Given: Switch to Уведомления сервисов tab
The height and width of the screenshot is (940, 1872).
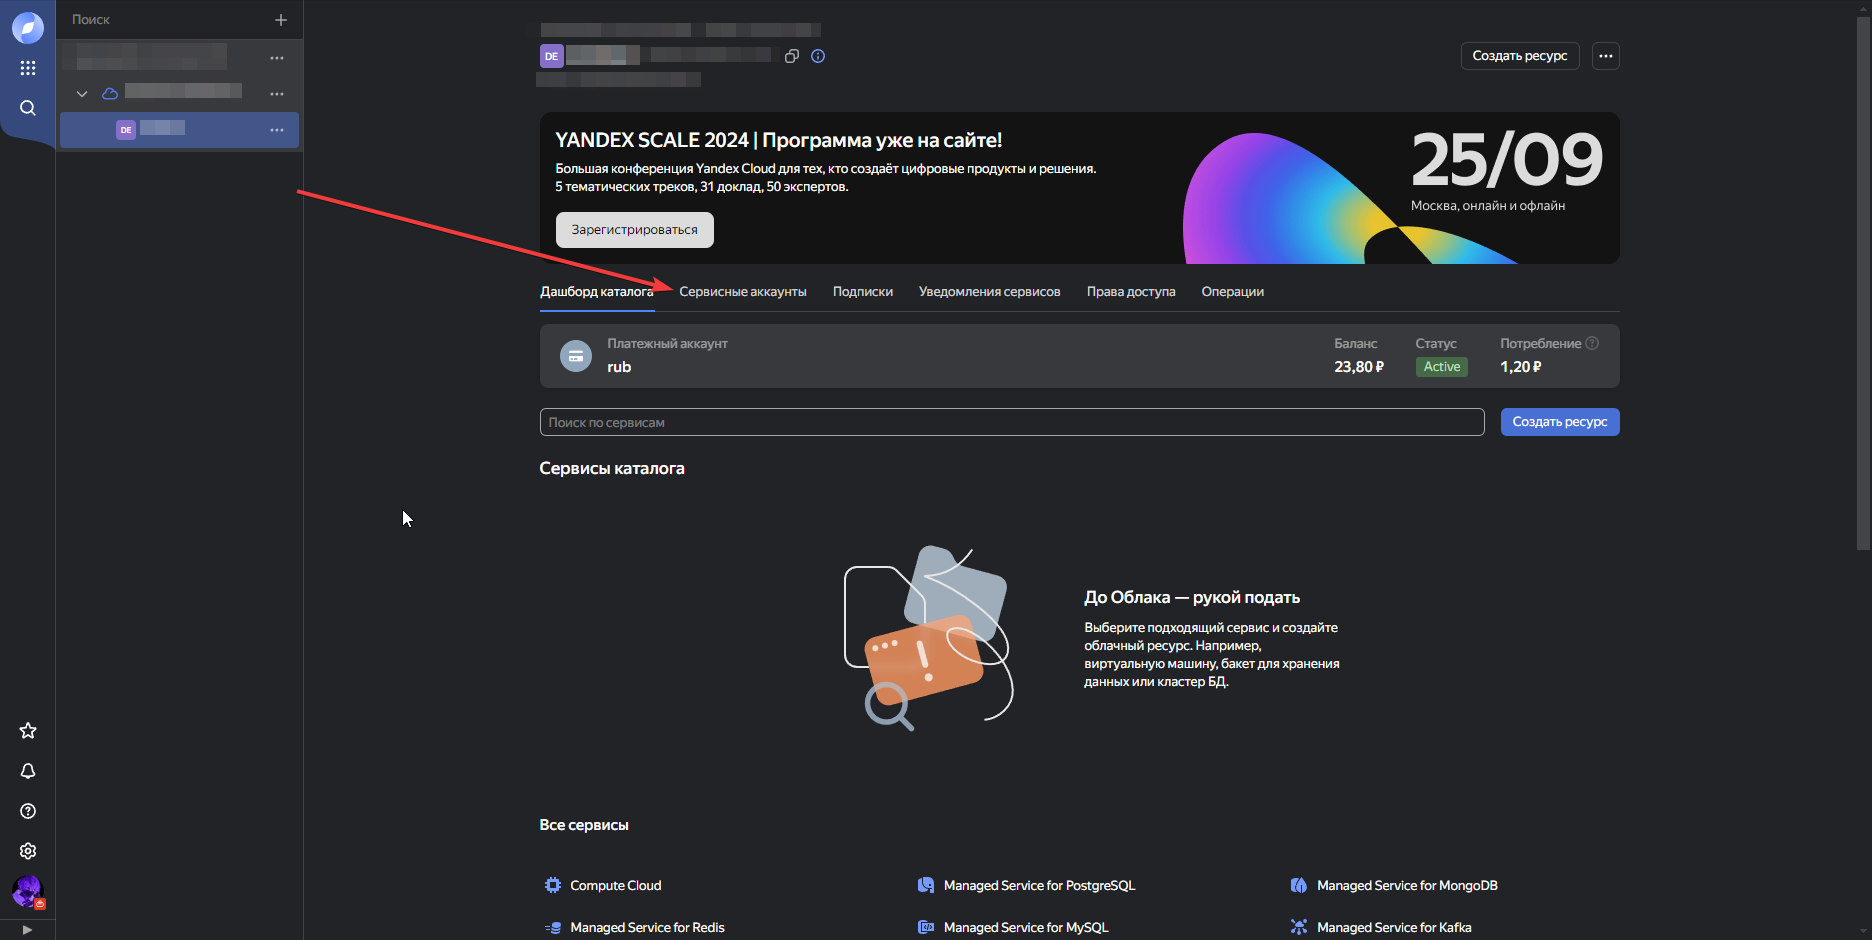Looking at the screenshot, I should tap(990, 291).
